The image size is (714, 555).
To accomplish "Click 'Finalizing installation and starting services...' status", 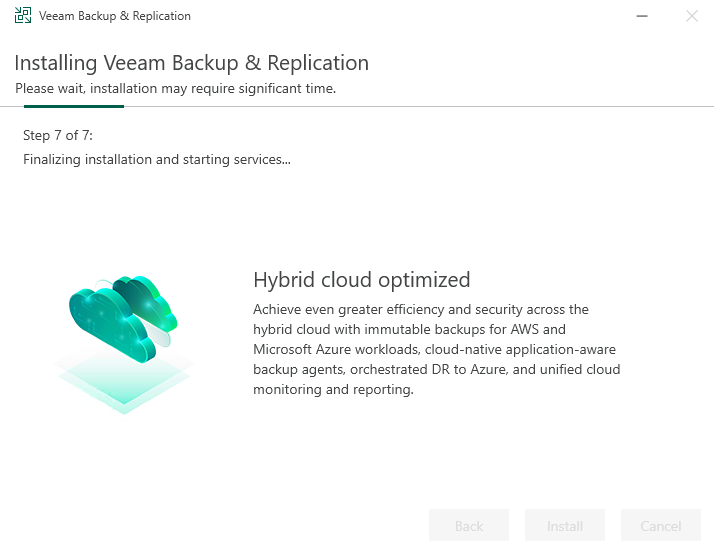I will click(157, 159).
